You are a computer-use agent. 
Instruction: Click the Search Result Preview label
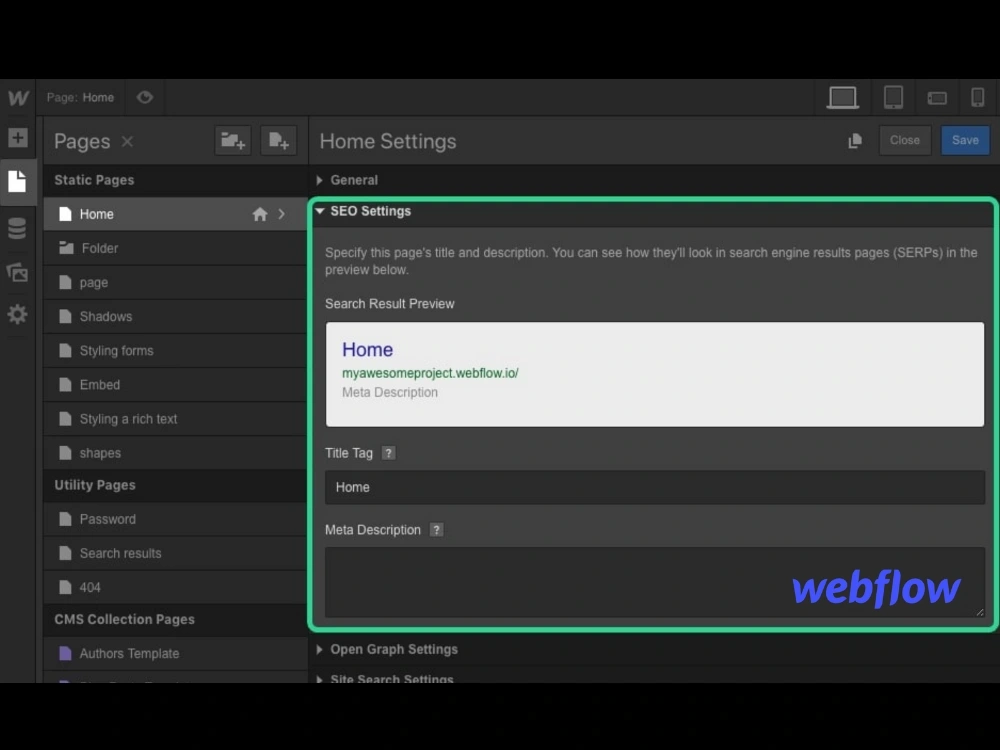[390, 304]
